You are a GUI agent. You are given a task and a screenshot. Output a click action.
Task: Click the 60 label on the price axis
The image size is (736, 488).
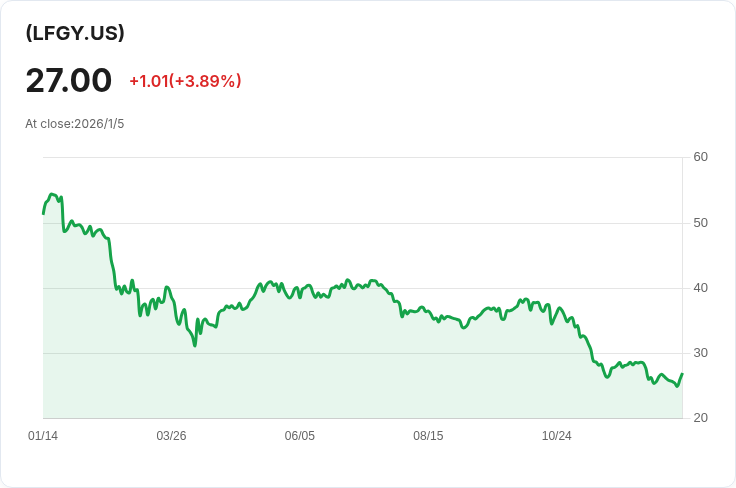coord(700,157)
